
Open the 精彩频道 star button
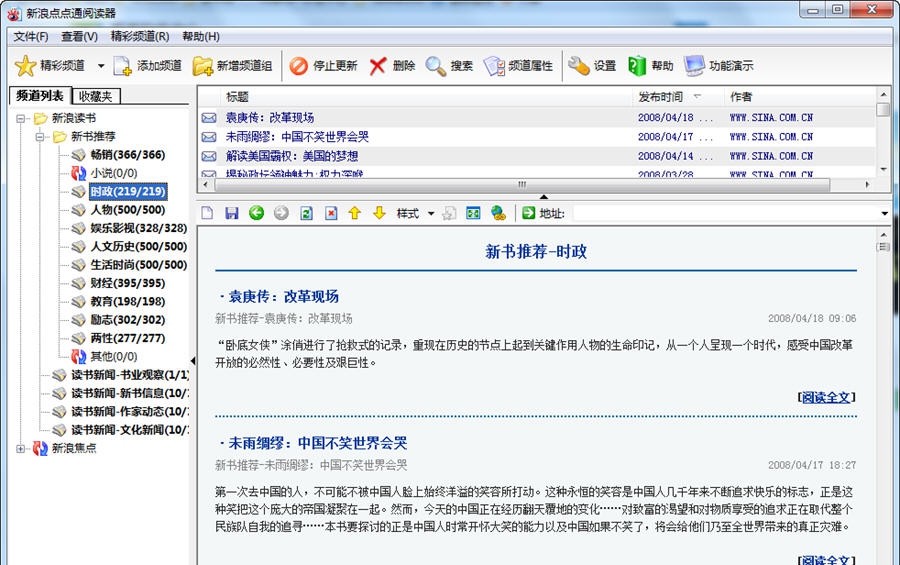(x=49, y=66)
